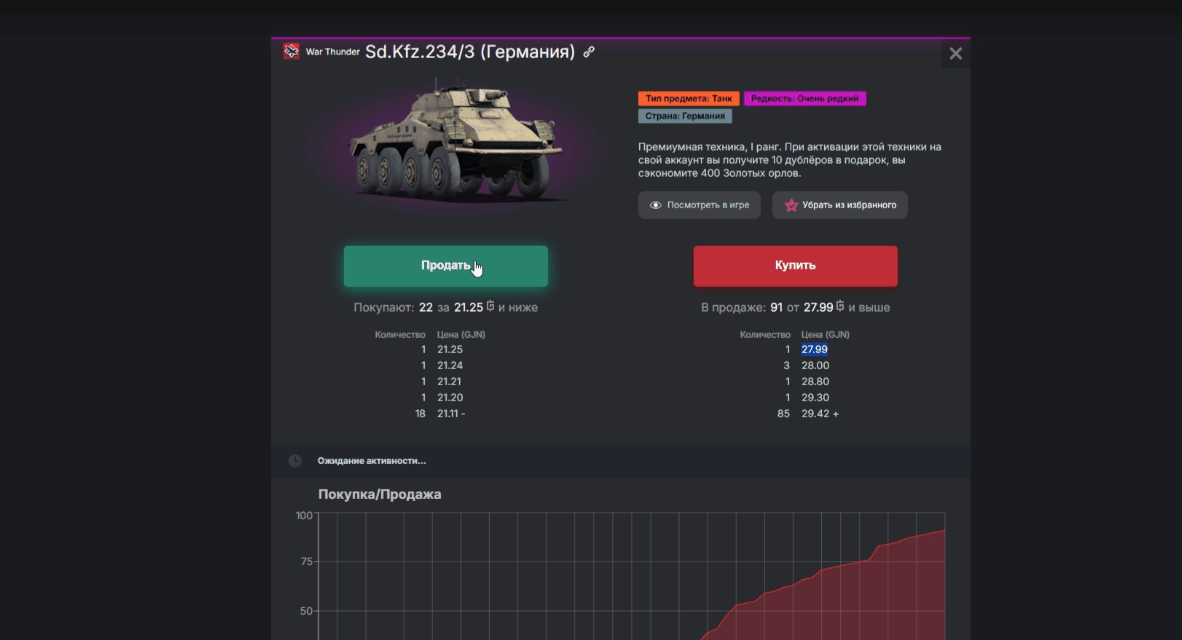Click the 'Тип предмета: Танк' tag

(x=688, y=99)
